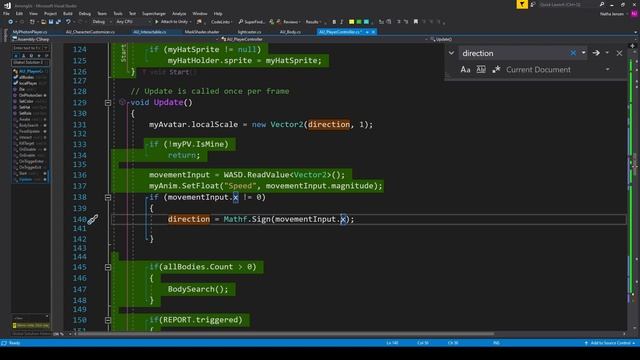Click Add to Source Control in status bar
The height and width of the screenshot is (360, 640).
click(x=610, y=343)
